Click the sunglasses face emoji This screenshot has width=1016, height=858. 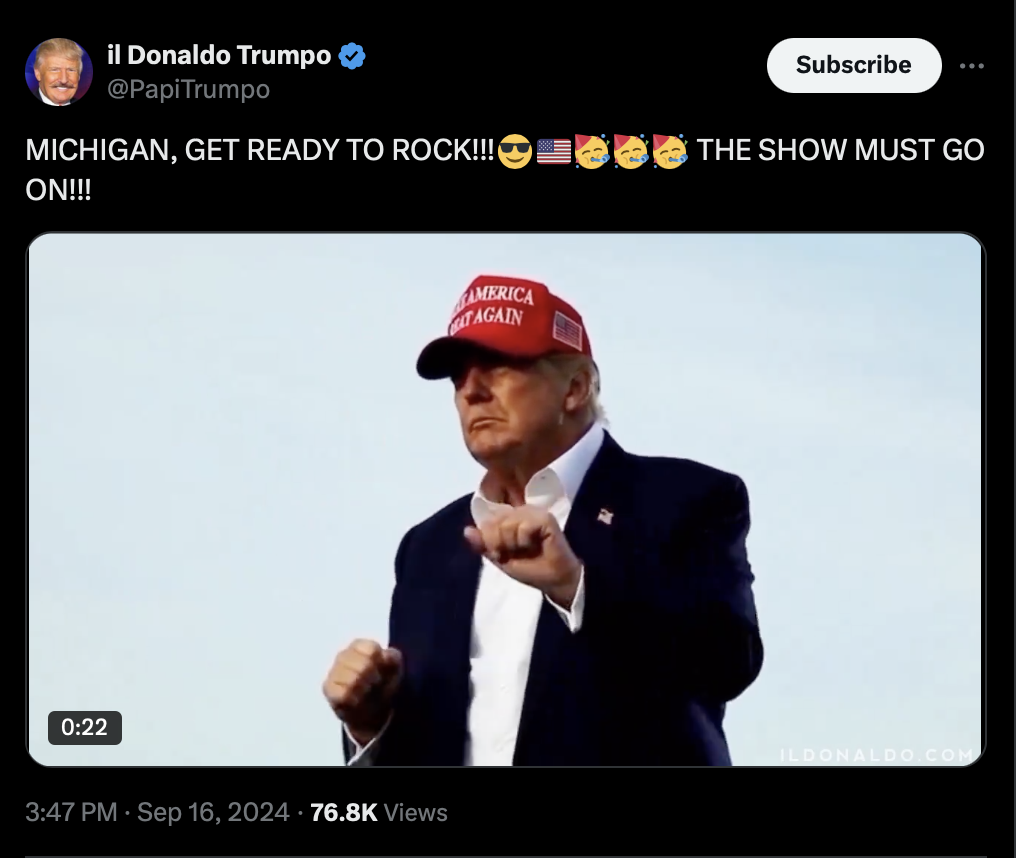pyautogui.click(x=515, y=151)
